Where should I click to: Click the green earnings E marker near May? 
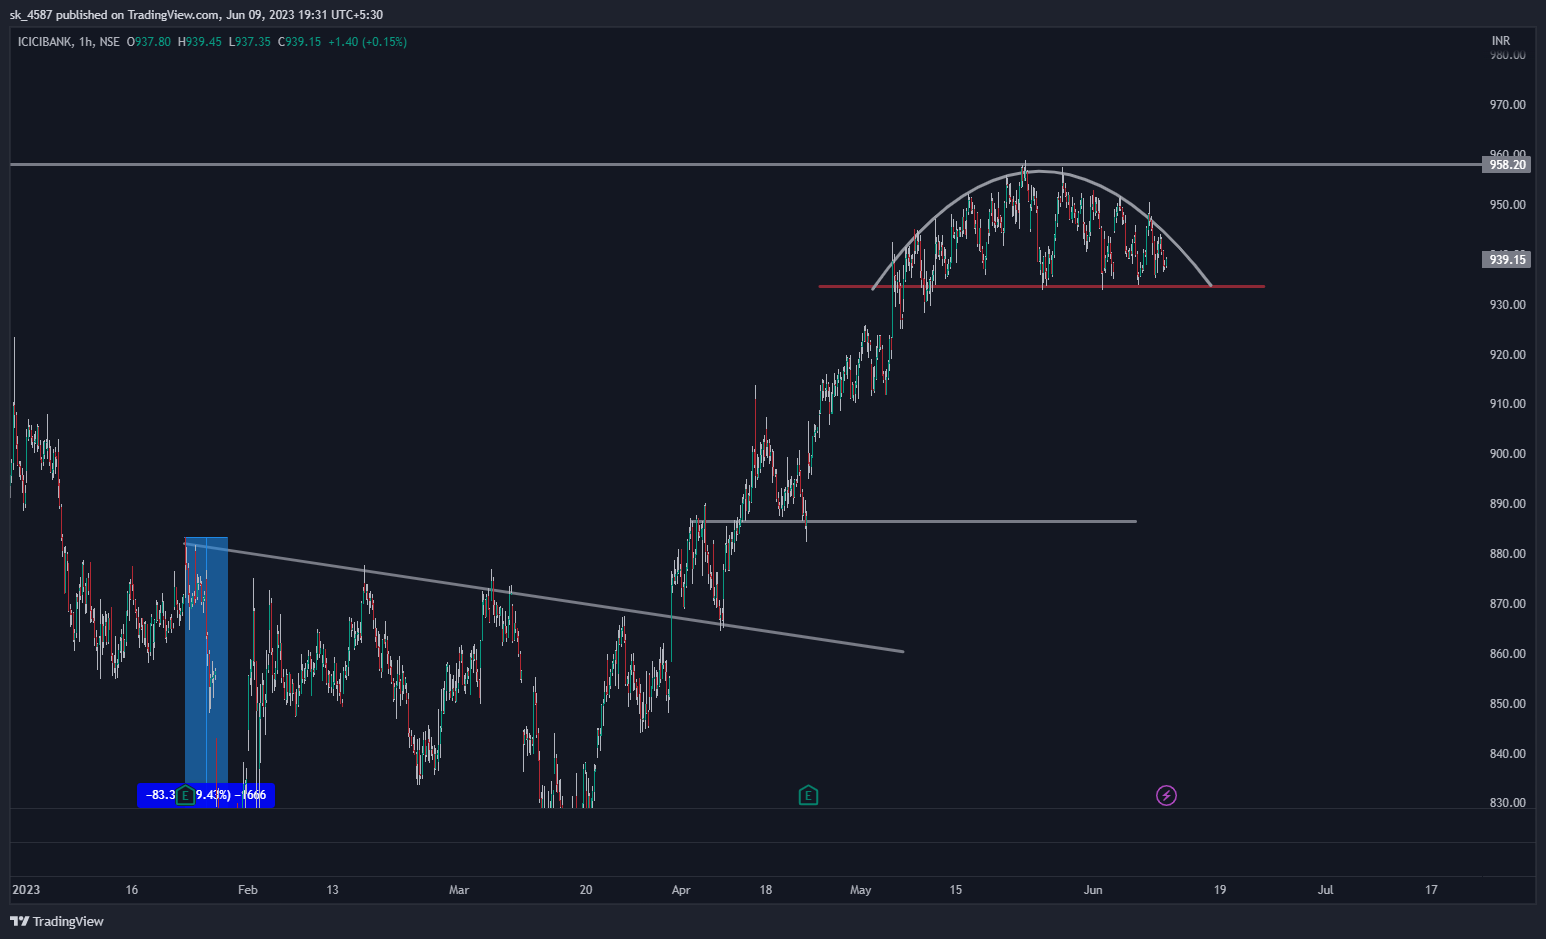808,796
